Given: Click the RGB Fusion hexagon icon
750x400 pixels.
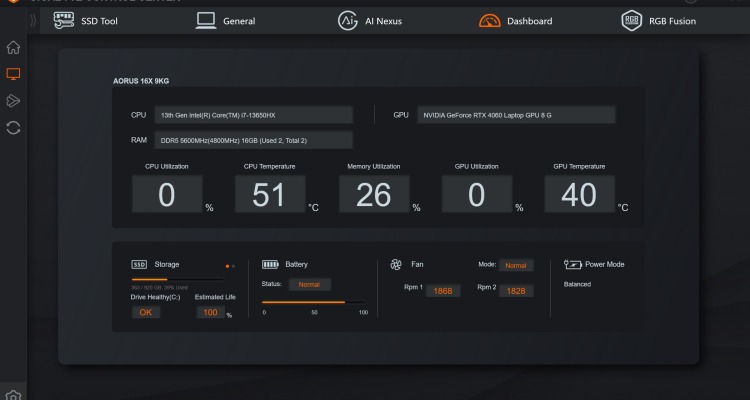Looking at the screenshot, I should point(631,21).
